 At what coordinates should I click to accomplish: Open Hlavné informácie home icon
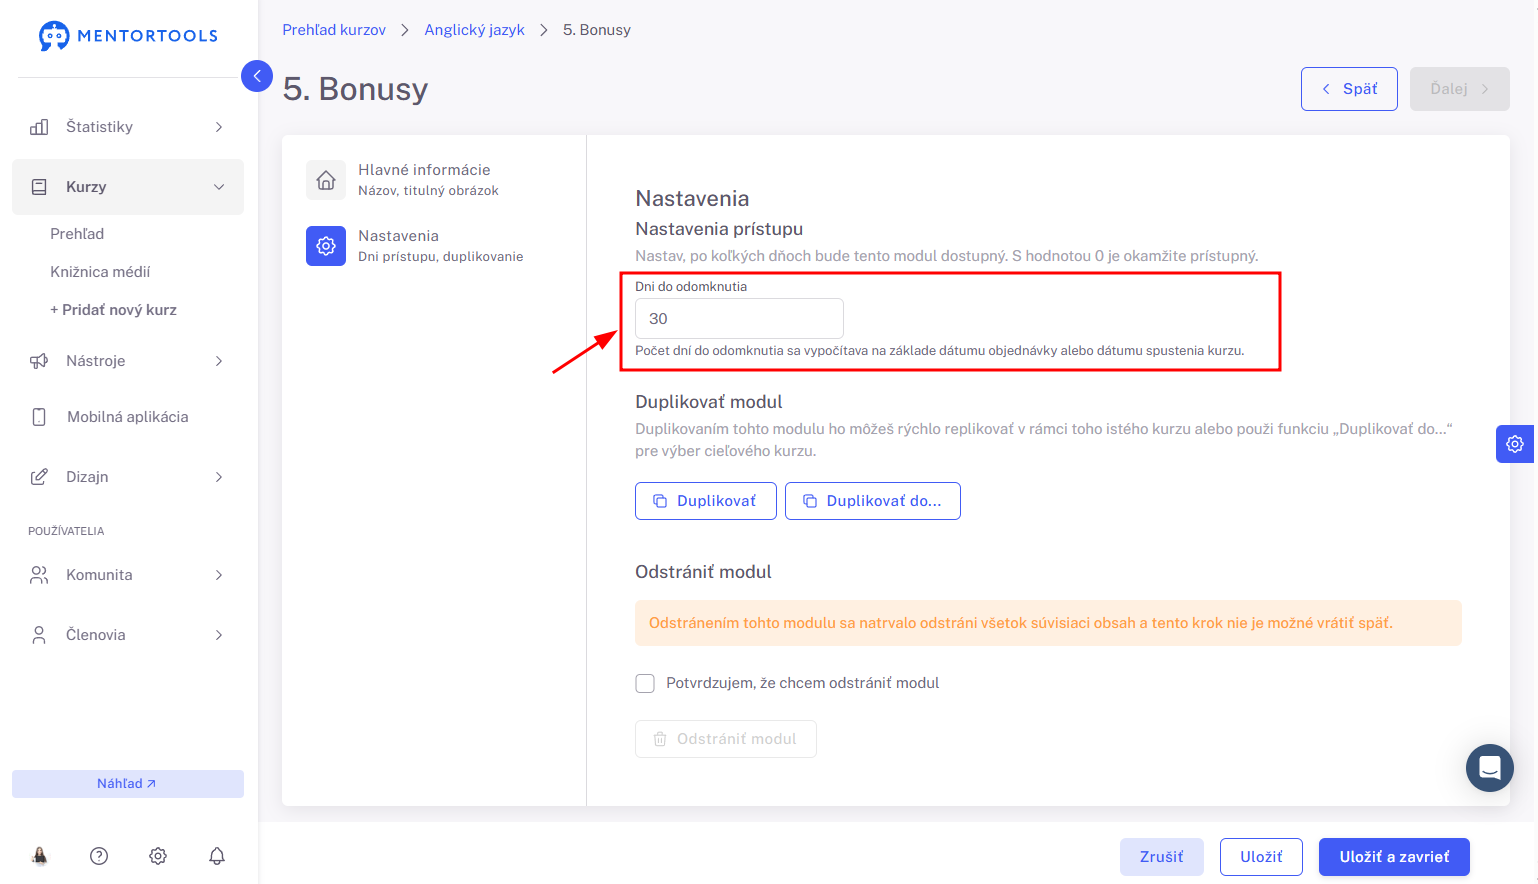pyautogui.click(x=326, y=180)
